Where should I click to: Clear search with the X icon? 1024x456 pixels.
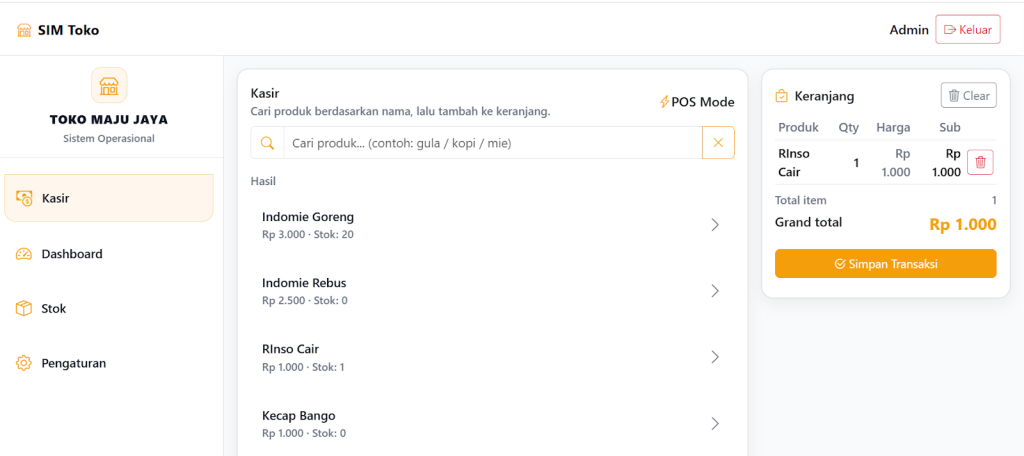(x=718, y=143)
